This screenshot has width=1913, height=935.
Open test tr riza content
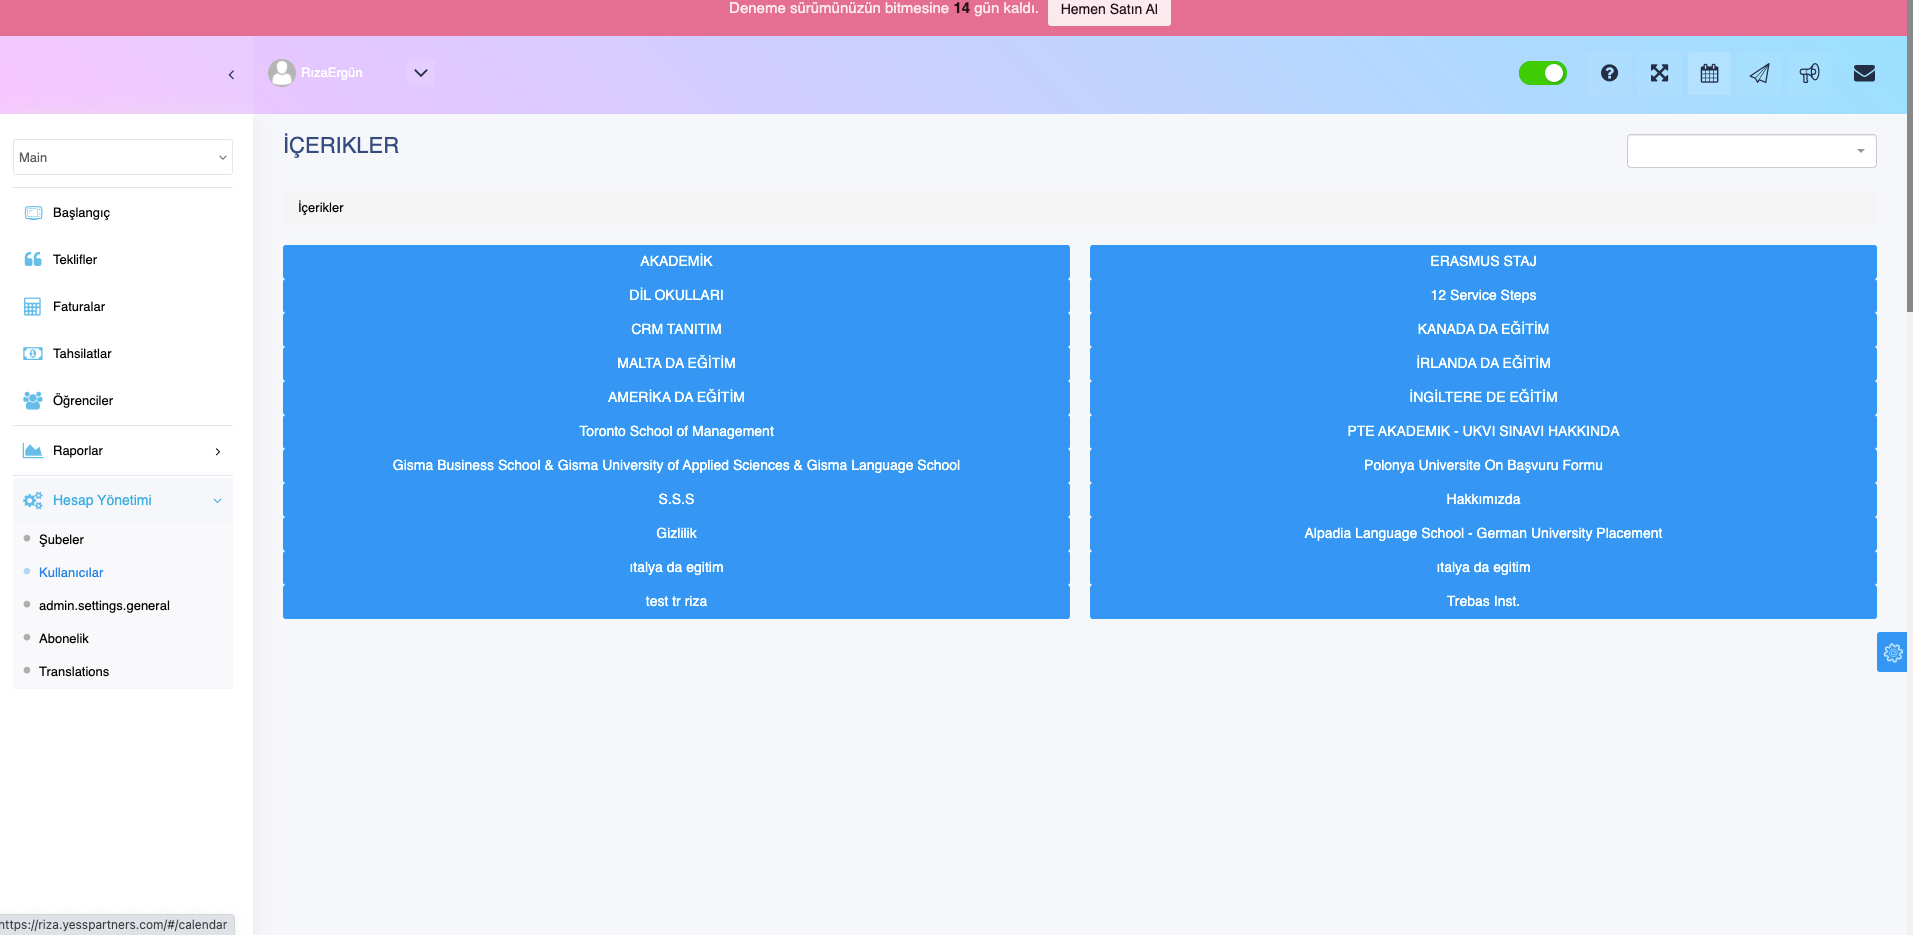[x=676, y=601]
